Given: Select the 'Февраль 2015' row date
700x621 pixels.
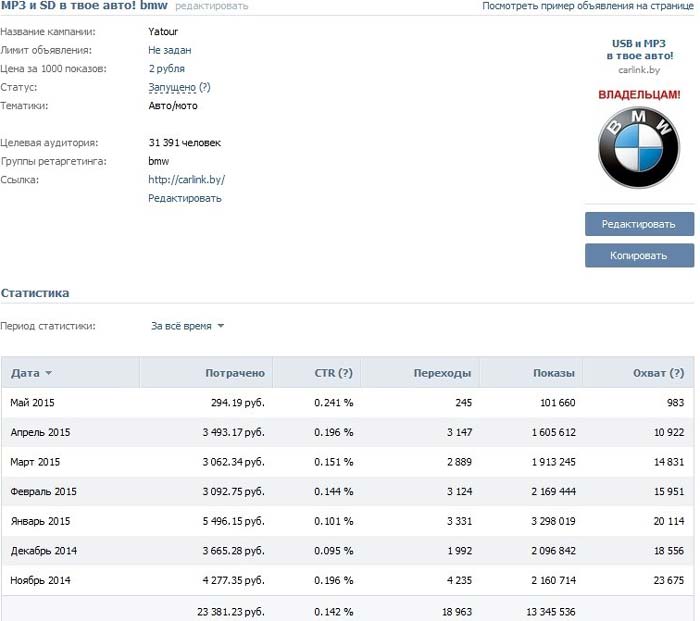Looking at the screenshot, I should click(43, 492).
